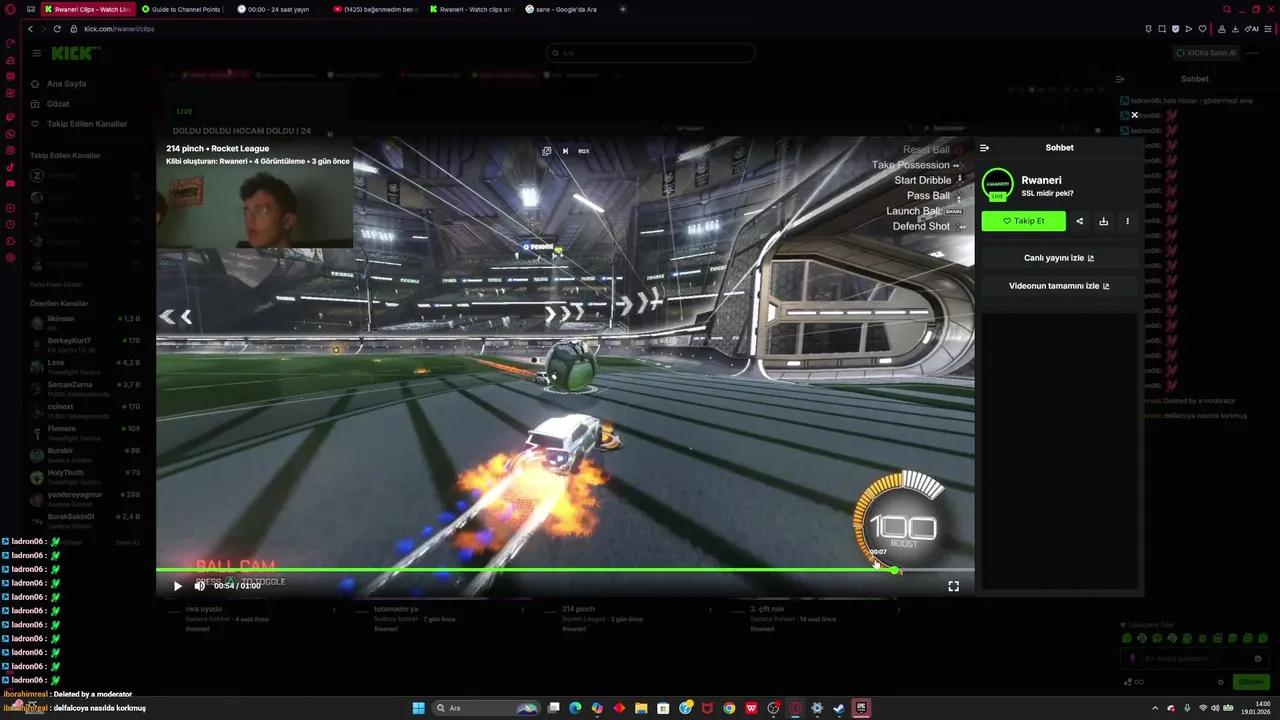Skip to next clip using the skip icon
Screen dimensions: 1280x720
pos(565,151)
